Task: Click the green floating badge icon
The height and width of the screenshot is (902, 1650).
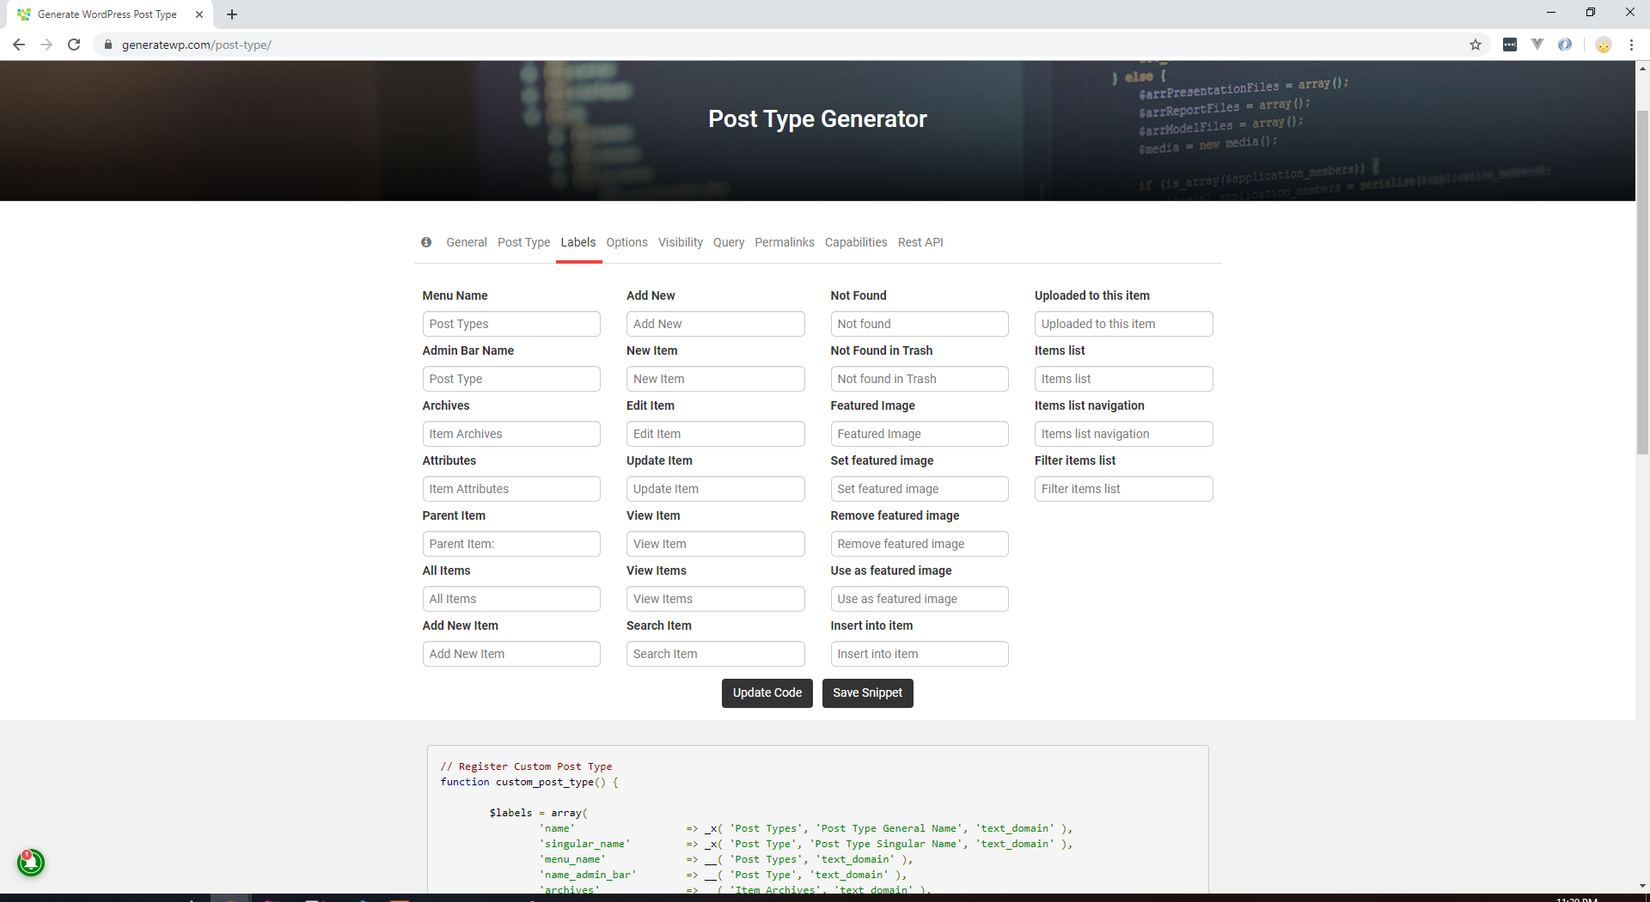Action: pos(31,862)
